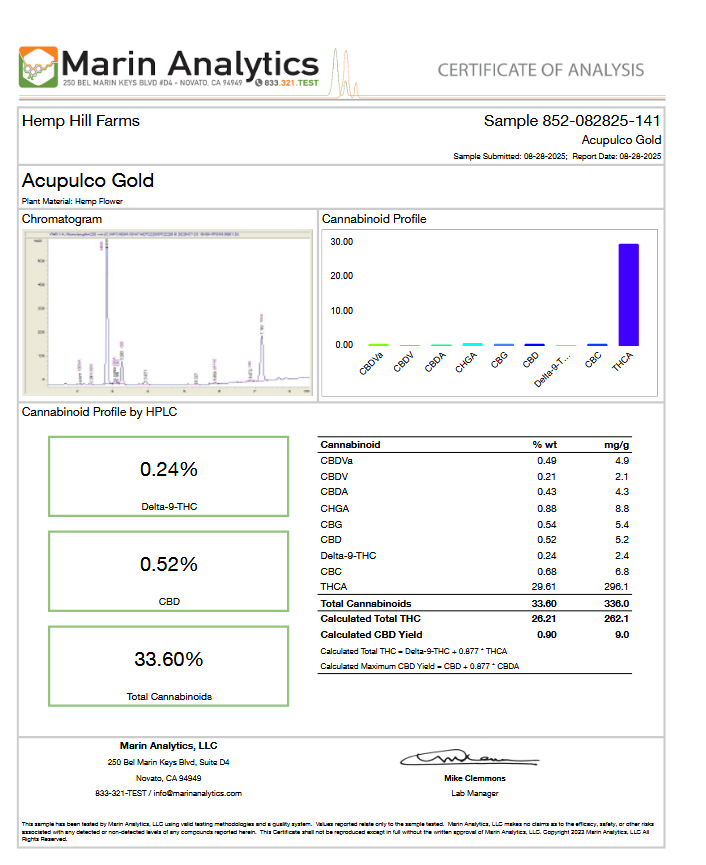Click the CBG bar in Cannabinoid Profile

503,344
